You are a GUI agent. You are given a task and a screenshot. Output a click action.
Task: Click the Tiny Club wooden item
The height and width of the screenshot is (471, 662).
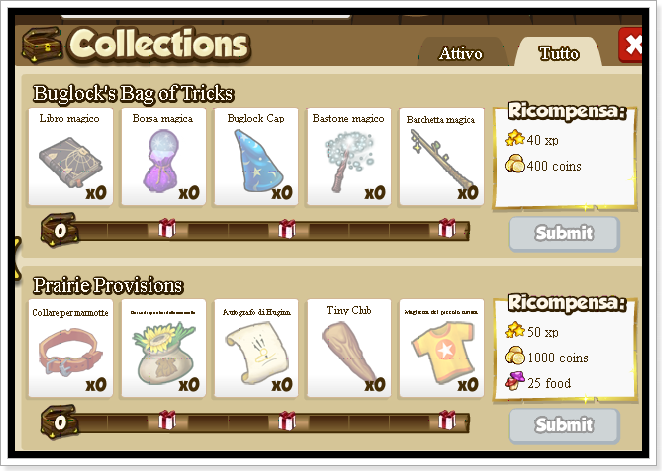click(349, 349)
